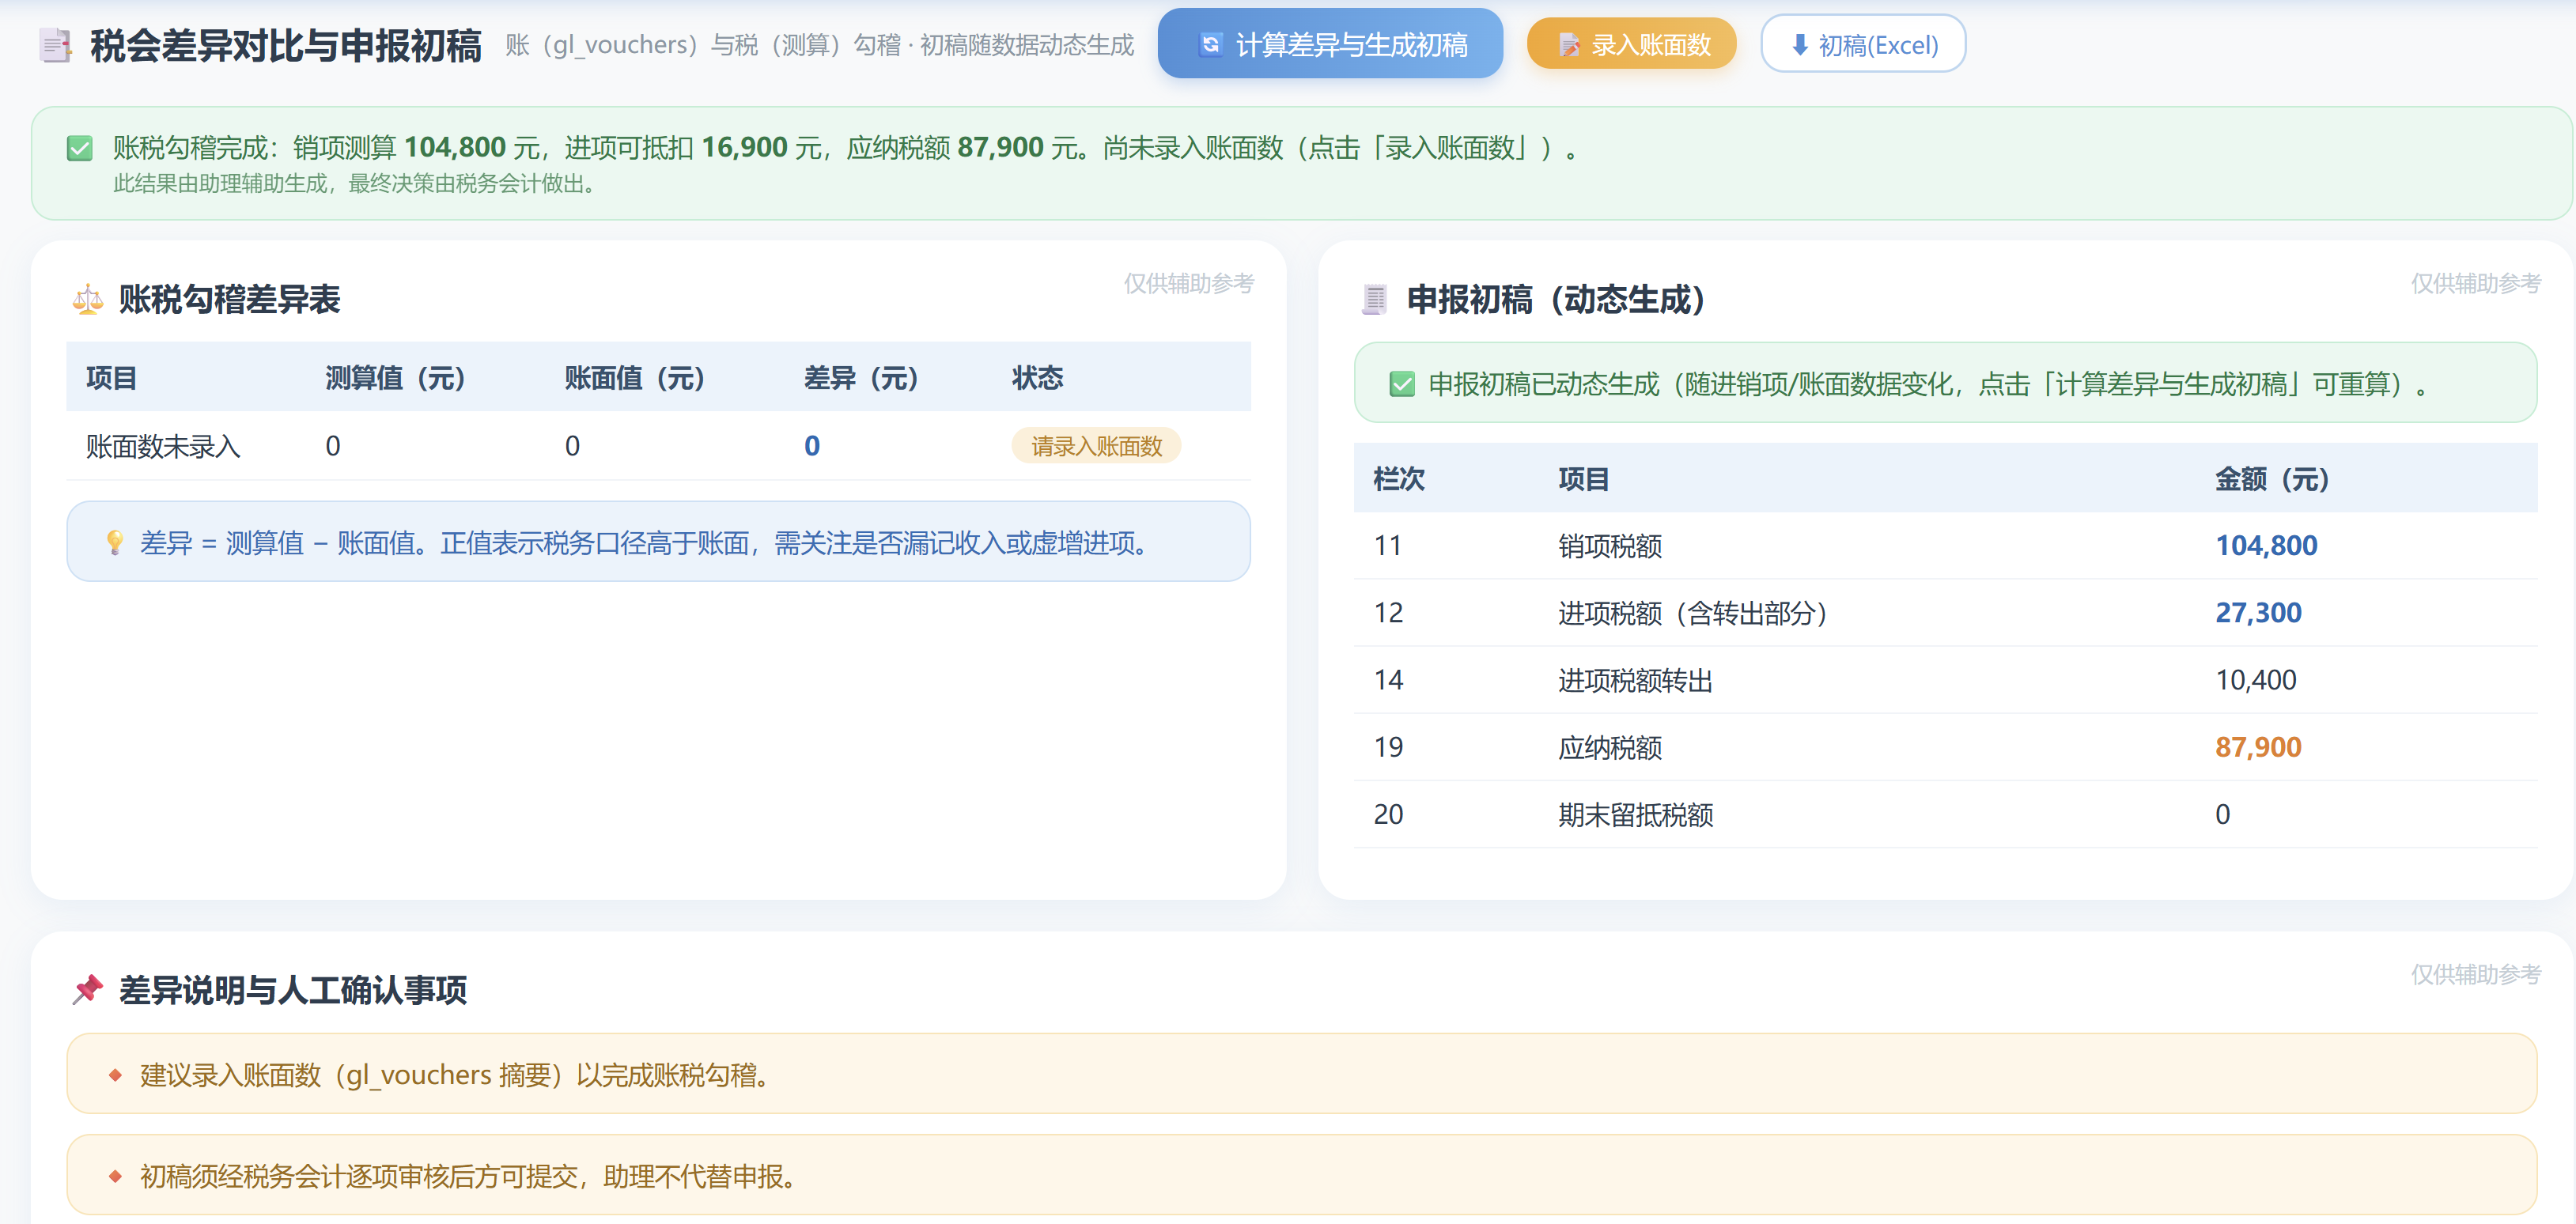Click 仅供辅助参考 label in 账税勾稽差异表 card
The width and height of the screenshot is (2576, 1224).
1188,283
